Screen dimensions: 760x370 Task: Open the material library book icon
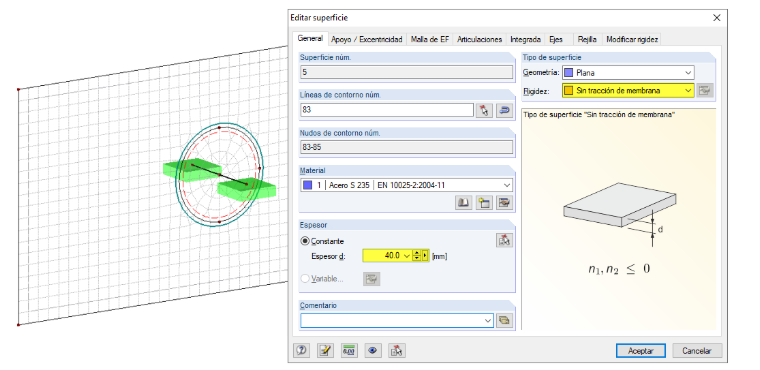click(464, 203)
